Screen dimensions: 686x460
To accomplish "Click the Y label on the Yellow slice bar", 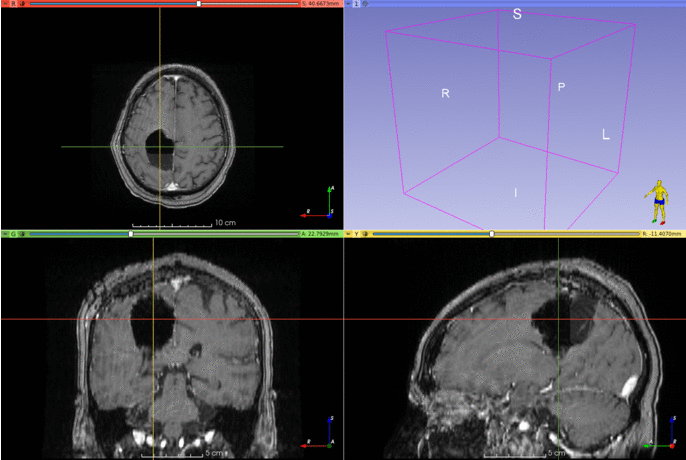I will pos(357,234).
